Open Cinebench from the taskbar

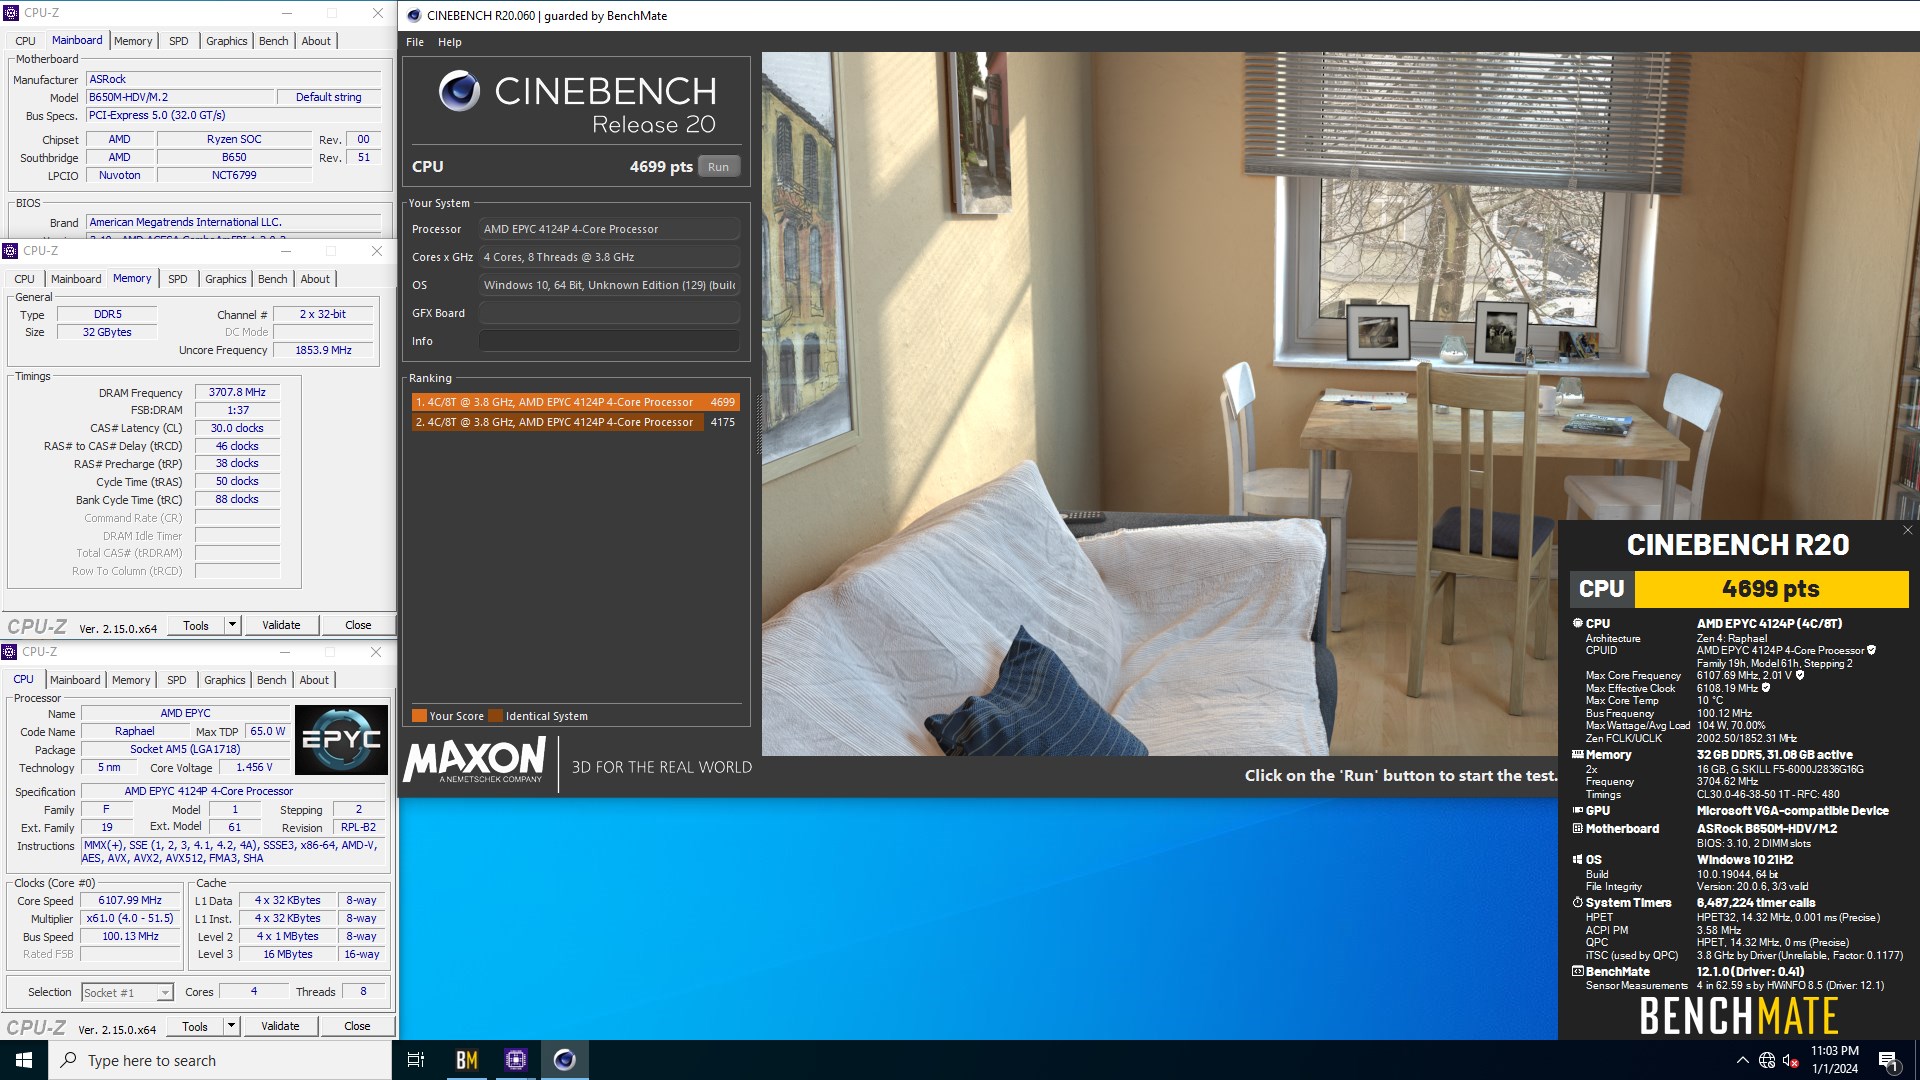[x=565, y=1060]
